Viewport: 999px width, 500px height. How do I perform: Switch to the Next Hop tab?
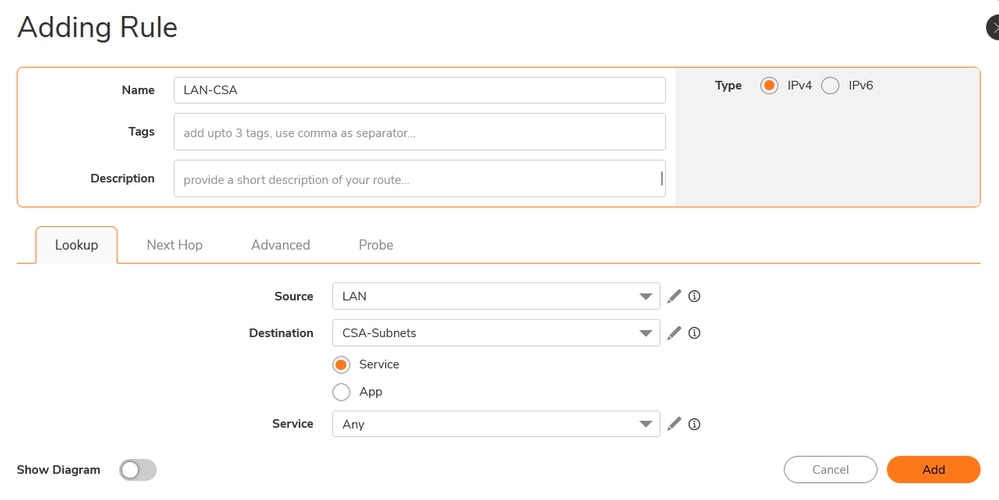pos(174,245)
